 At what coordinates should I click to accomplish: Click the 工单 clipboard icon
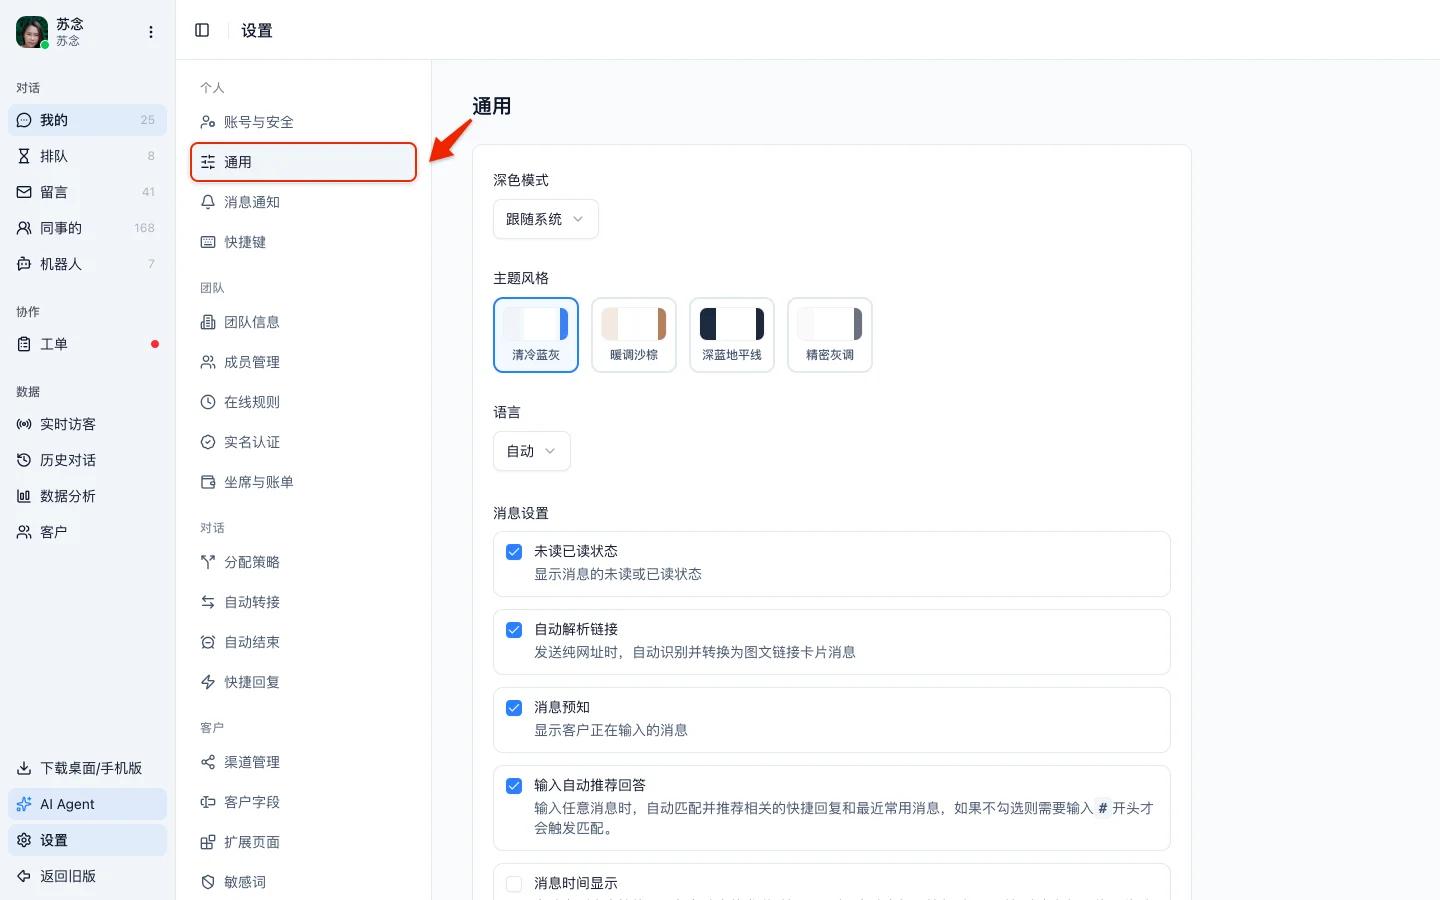click(x=24, y=344)
